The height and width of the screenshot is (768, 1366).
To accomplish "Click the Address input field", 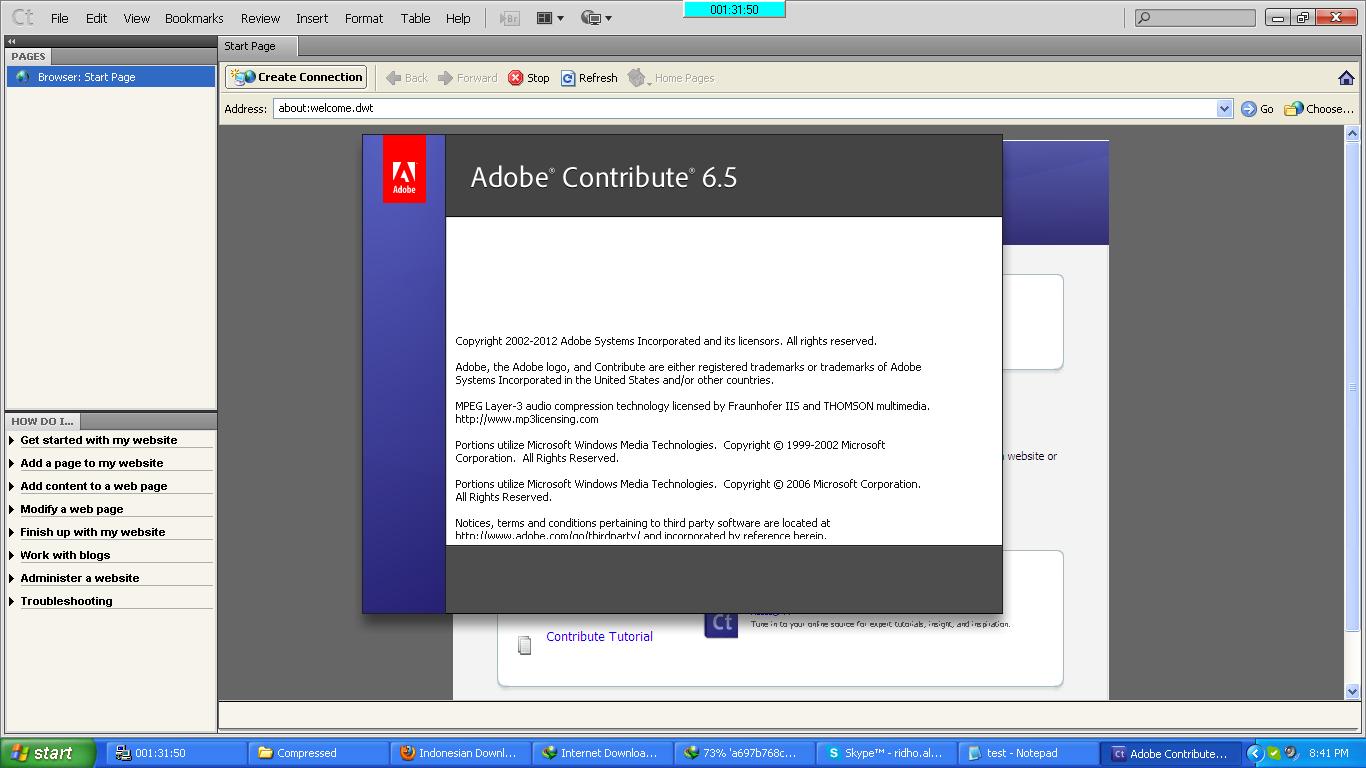I will coord(744,108).
